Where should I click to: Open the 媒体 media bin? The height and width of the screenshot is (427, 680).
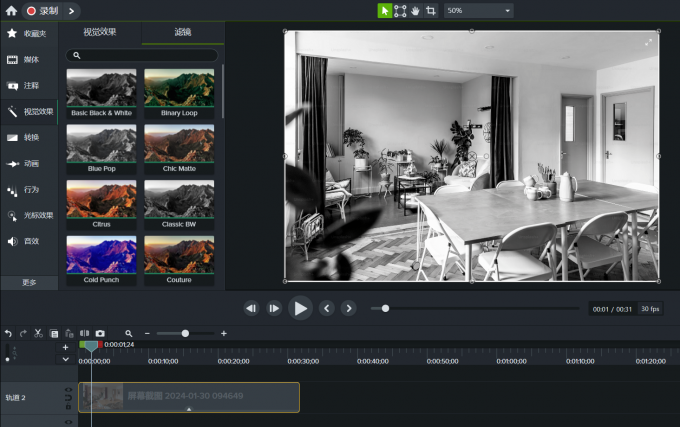point(29,59)
